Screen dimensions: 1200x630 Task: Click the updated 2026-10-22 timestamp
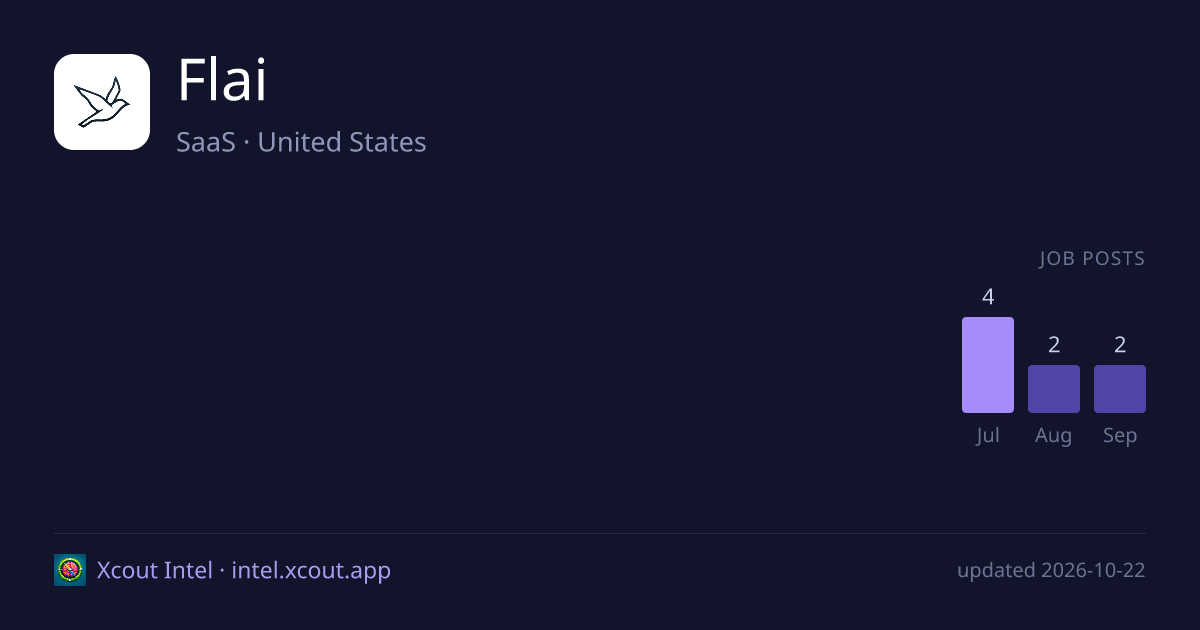tap(1051, 570)
